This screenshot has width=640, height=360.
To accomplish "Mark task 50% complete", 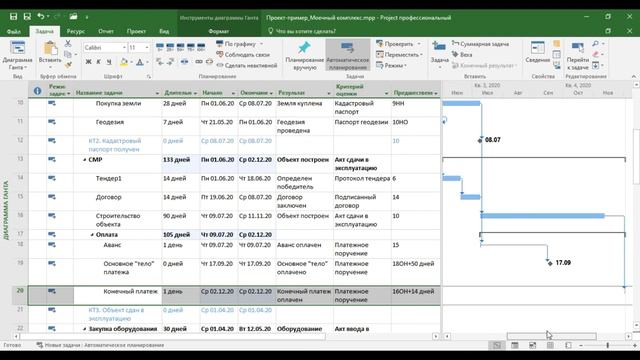I will click(180, 47).
